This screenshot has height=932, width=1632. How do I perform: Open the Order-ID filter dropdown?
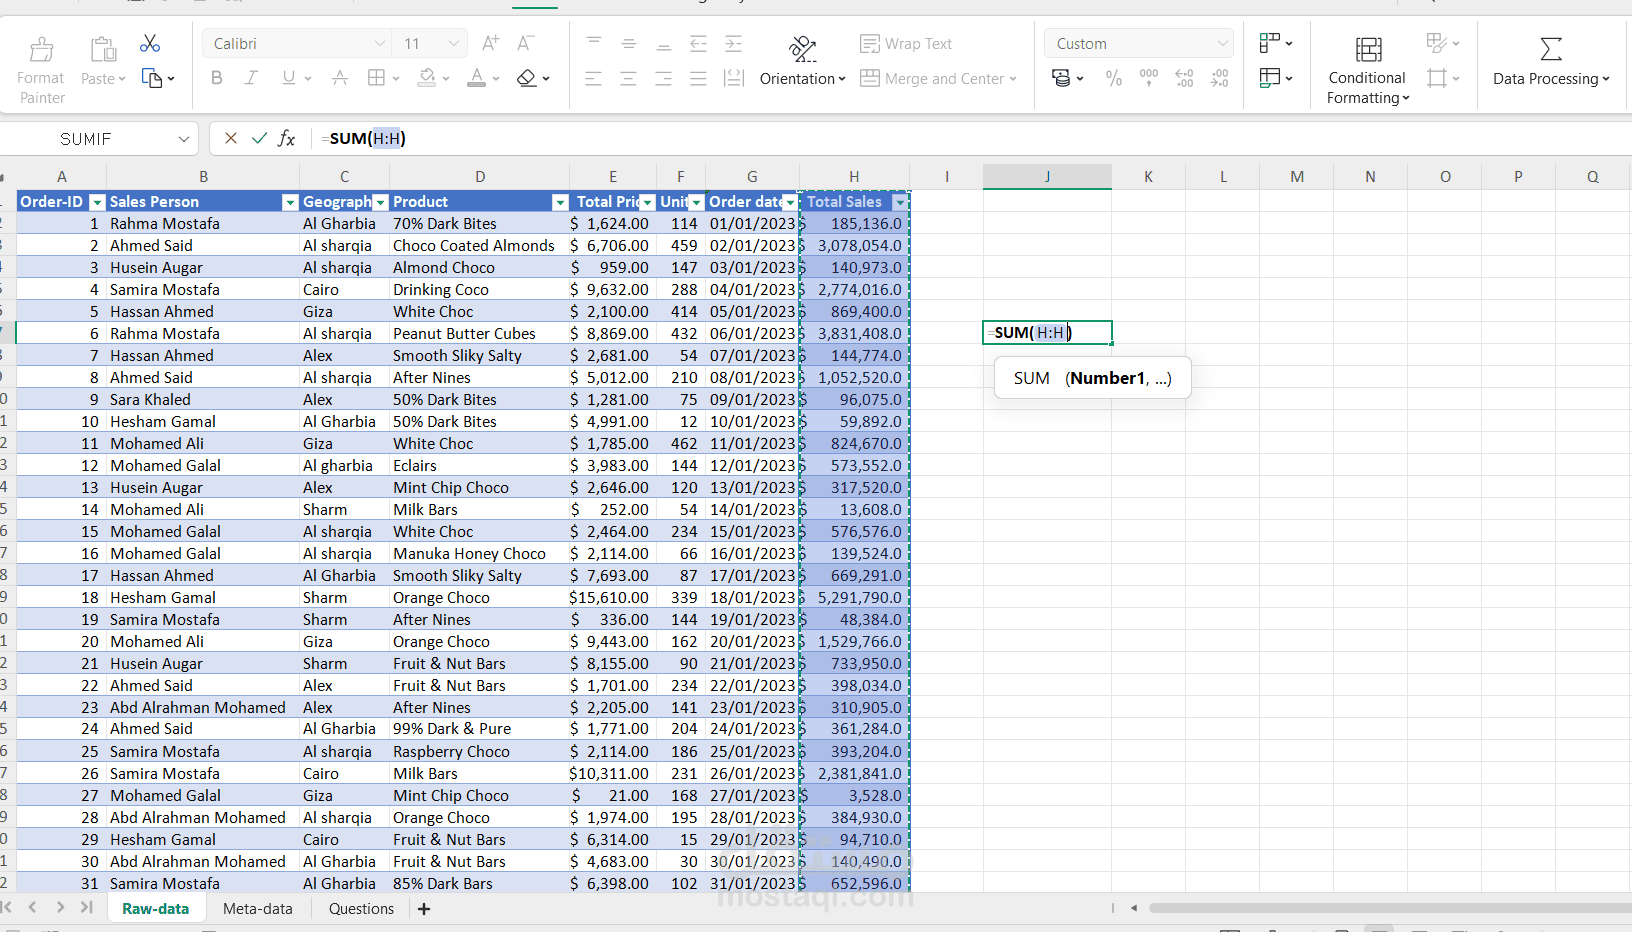97,202
